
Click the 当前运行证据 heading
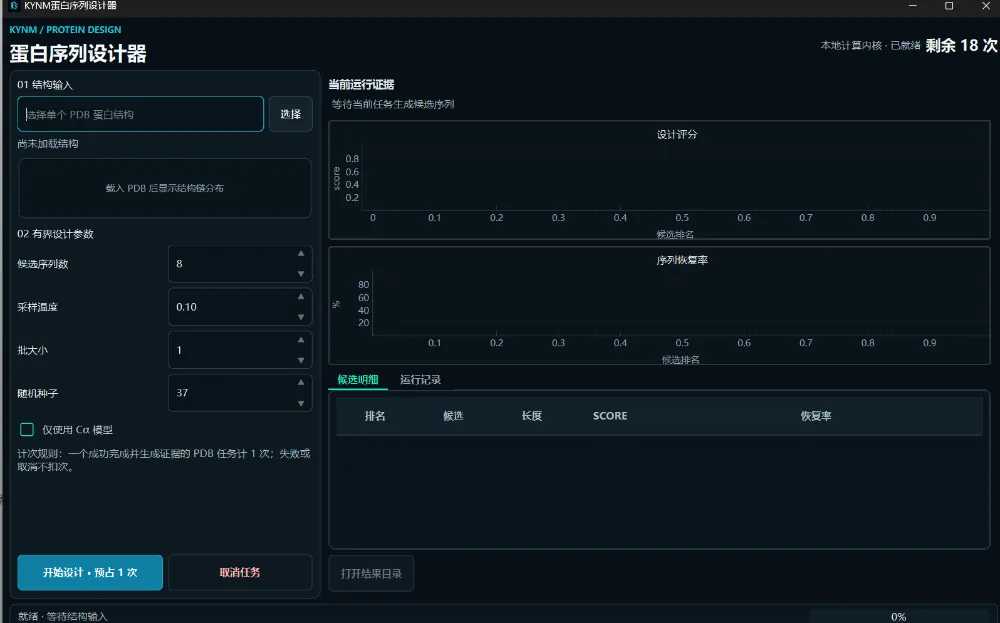point(361,85)
